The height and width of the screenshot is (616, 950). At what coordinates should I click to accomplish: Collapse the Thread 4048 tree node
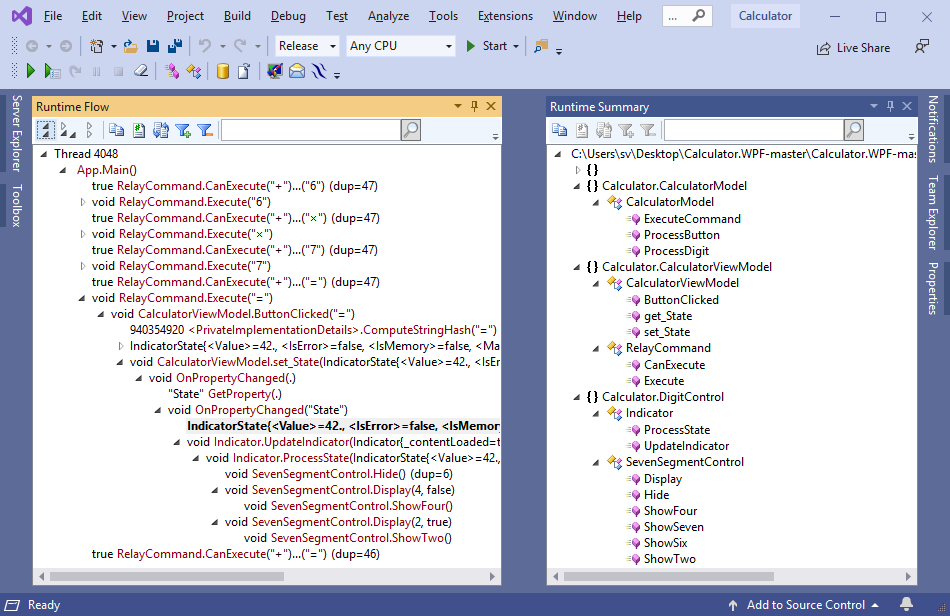(x=44, y=154)
